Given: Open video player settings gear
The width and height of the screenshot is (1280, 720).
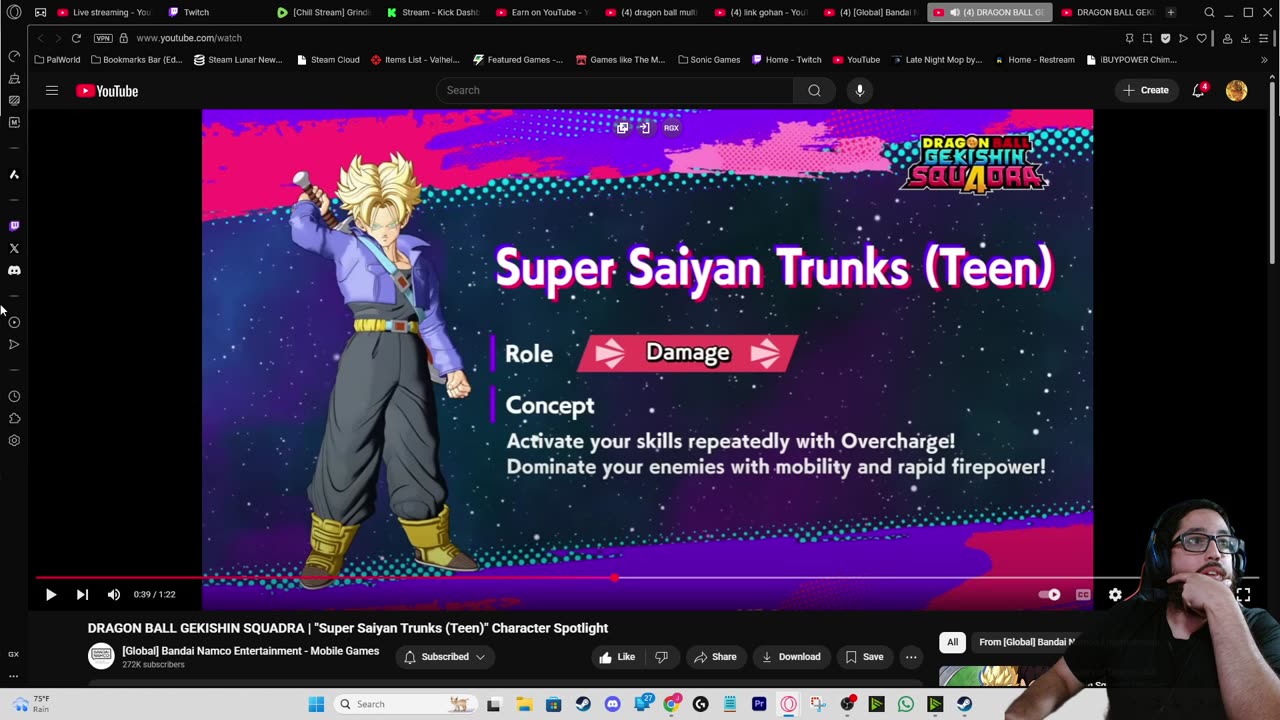Looking at the screenshot, I should [1115, 594].
